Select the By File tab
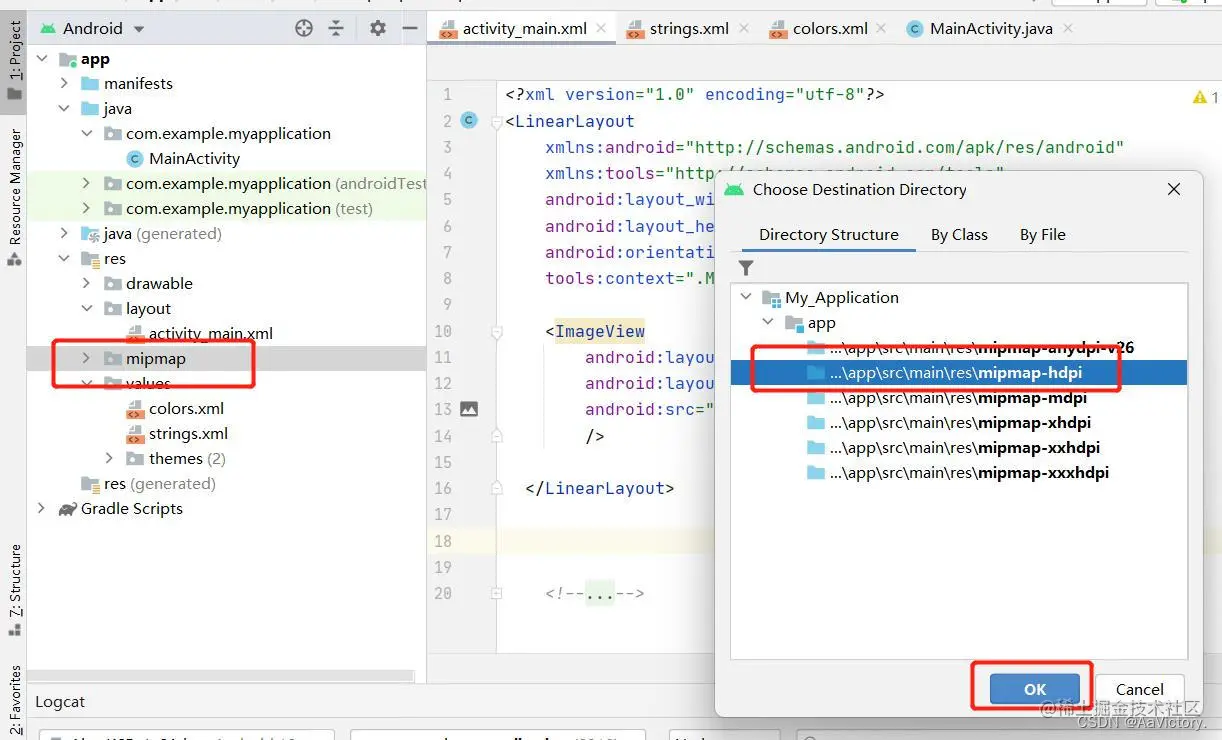 (1043, 235)
